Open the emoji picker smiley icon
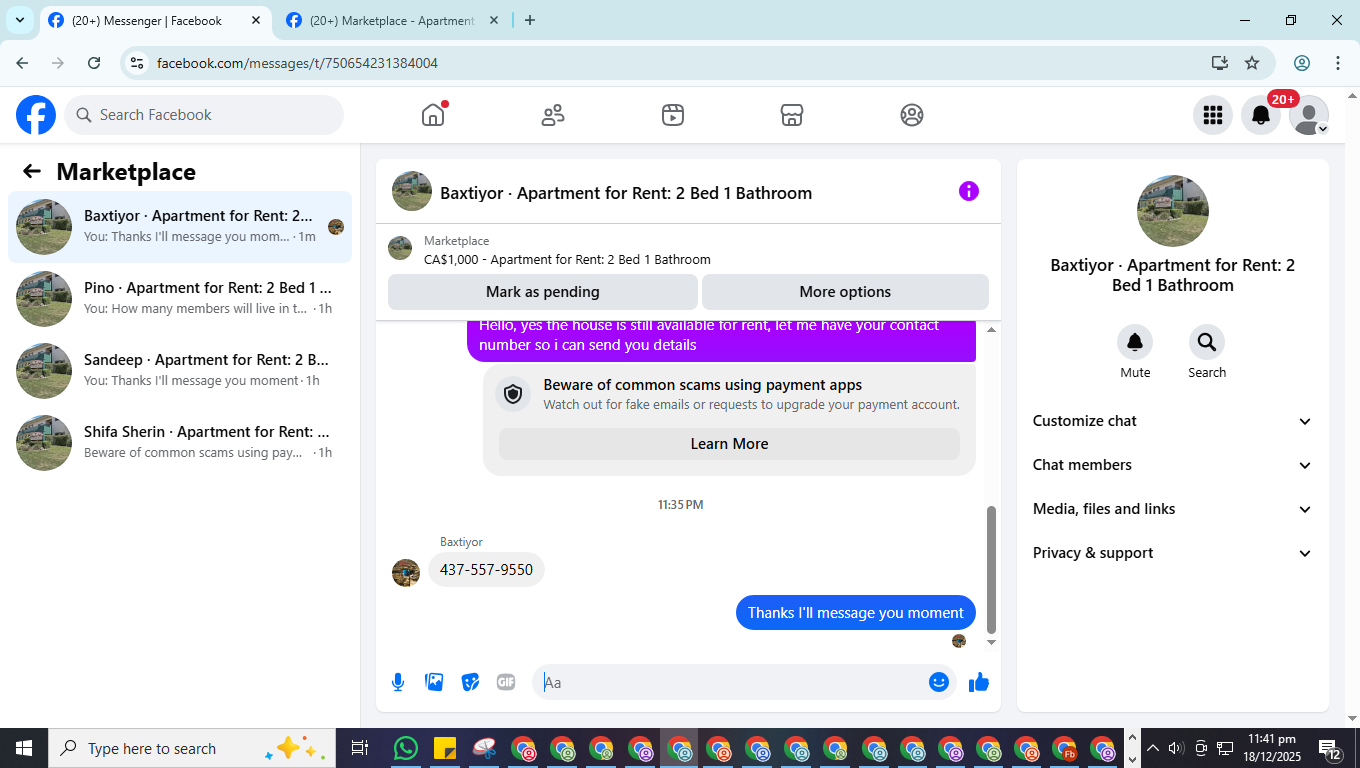 [x=938, y=682]
